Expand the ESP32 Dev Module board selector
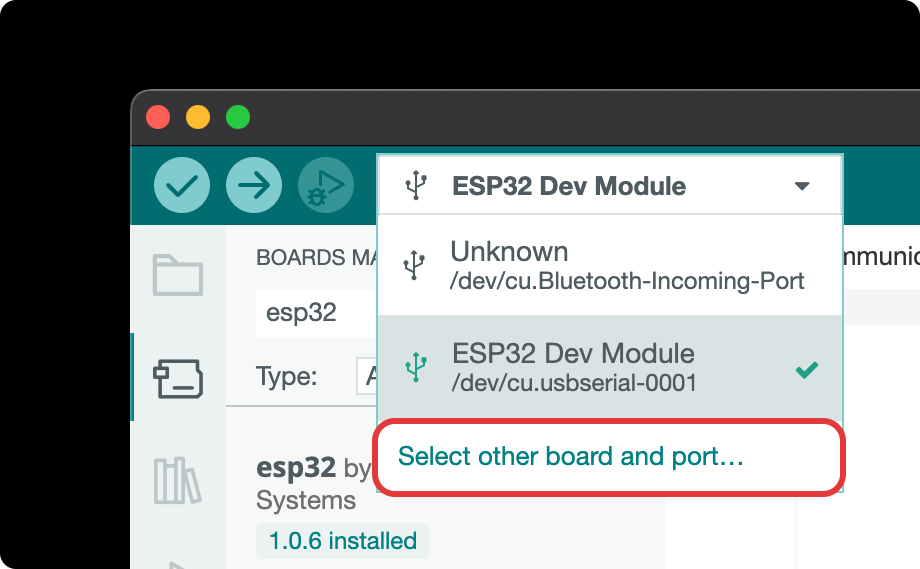920x569 pixels. tap(610, 185)
